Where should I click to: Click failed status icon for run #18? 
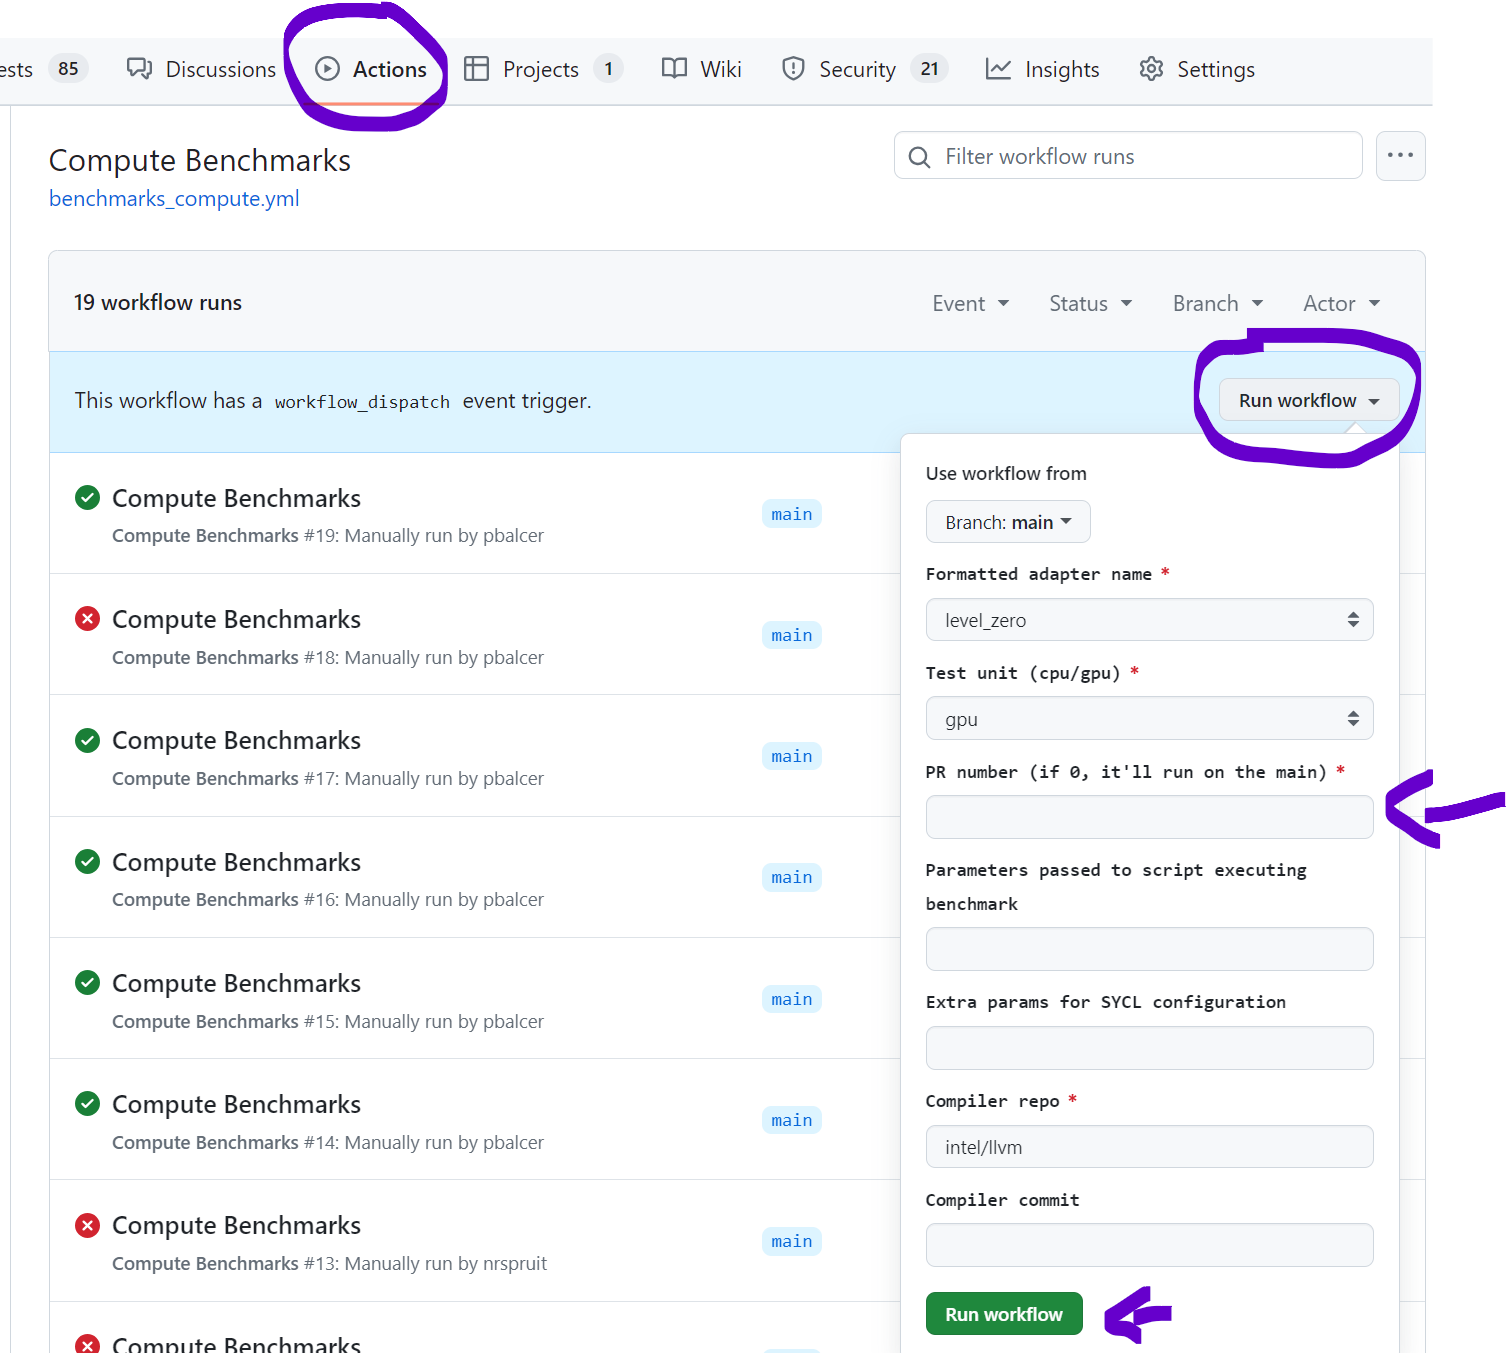pos(88,618)
